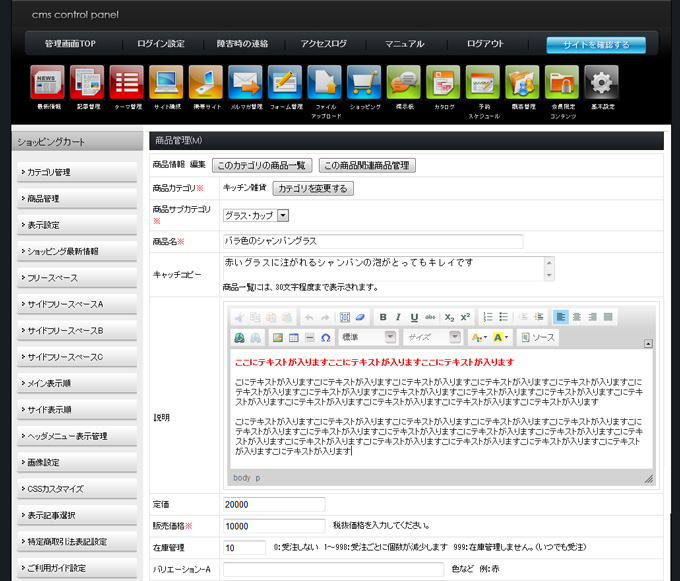The image size is (680, 581).
Task: Insert special character with the Omega icon
Action: pos(326,338)
